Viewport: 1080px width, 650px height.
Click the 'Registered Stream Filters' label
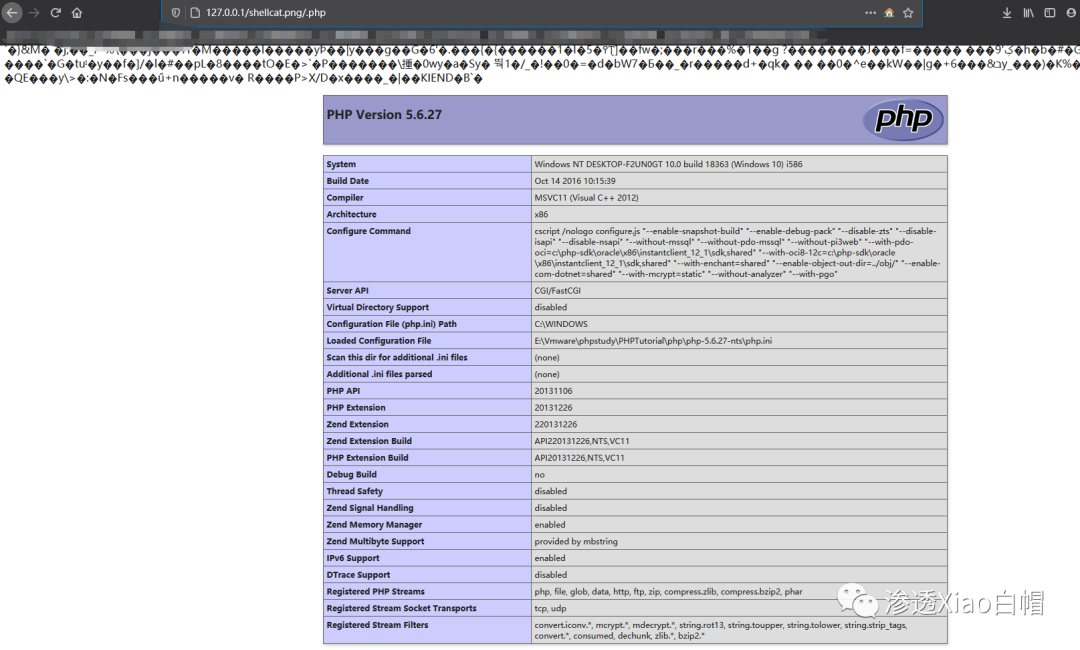pyautogui.click(x=377, y=625)
